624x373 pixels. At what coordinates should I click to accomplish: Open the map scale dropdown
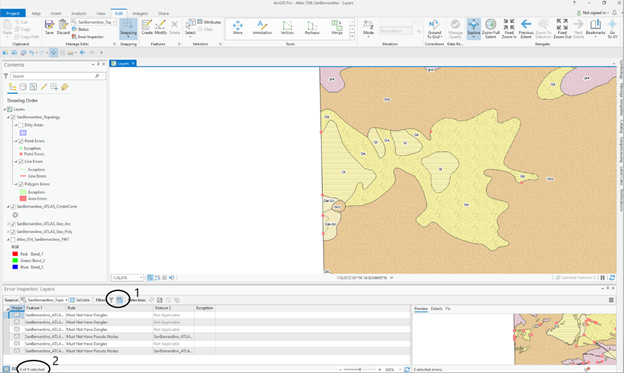click(141, 277)
